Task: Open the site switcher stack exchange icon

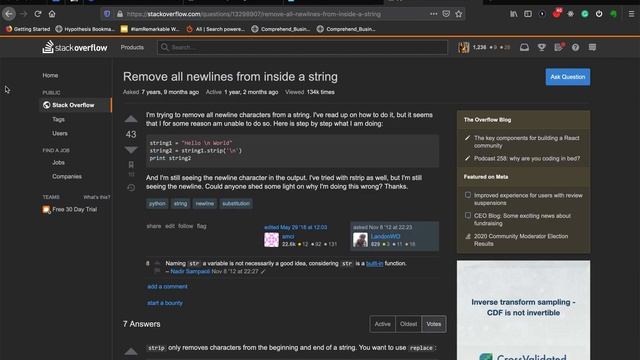Action: point(593,48)
